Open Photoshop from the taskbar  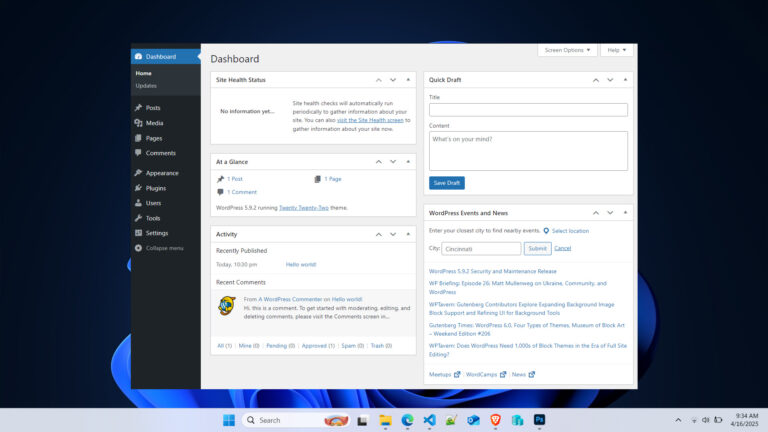[x=539, y=420]
